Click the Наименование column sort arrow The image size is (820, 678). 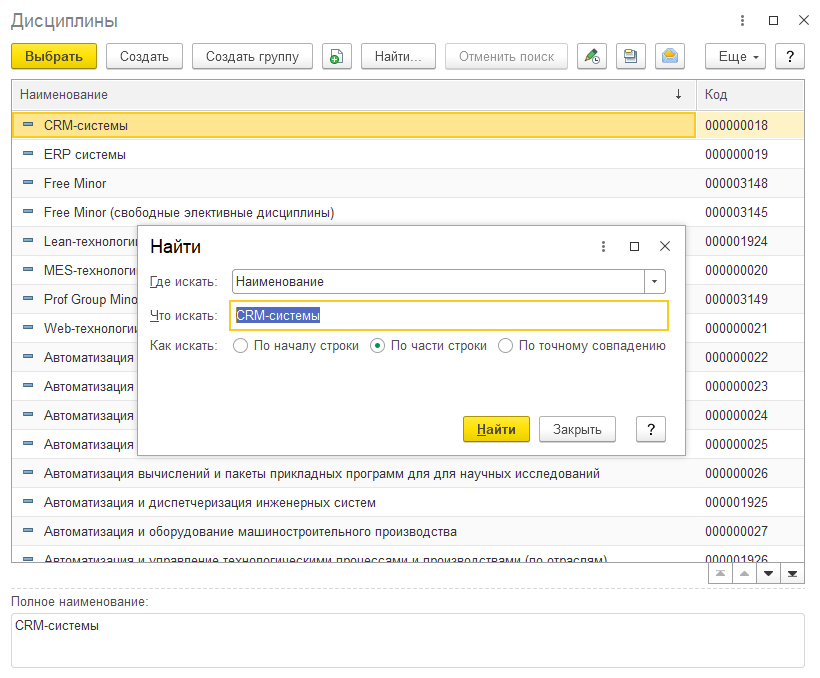coord(678,94)
